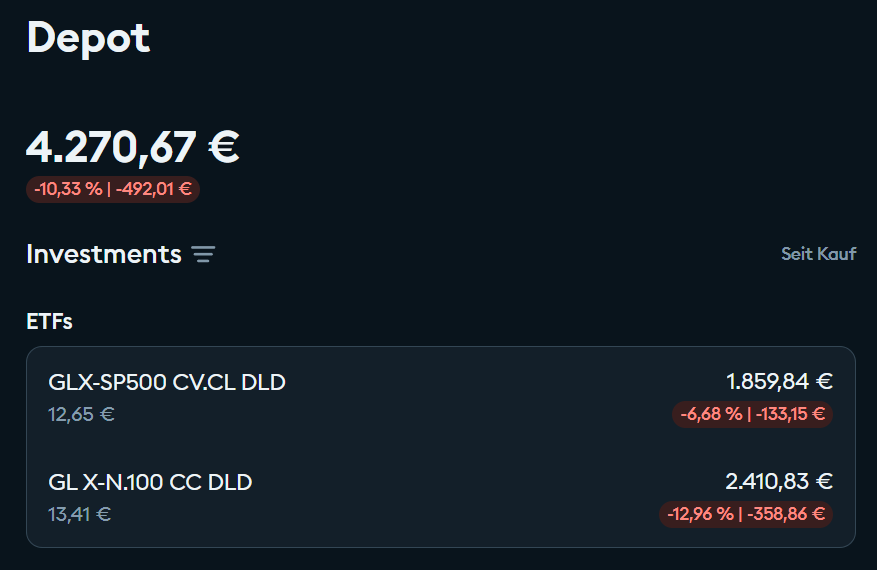Open the Investments sort filter icon
This screenshot has width=877, height=570.
pyautogui.click(x=203, y=254)
